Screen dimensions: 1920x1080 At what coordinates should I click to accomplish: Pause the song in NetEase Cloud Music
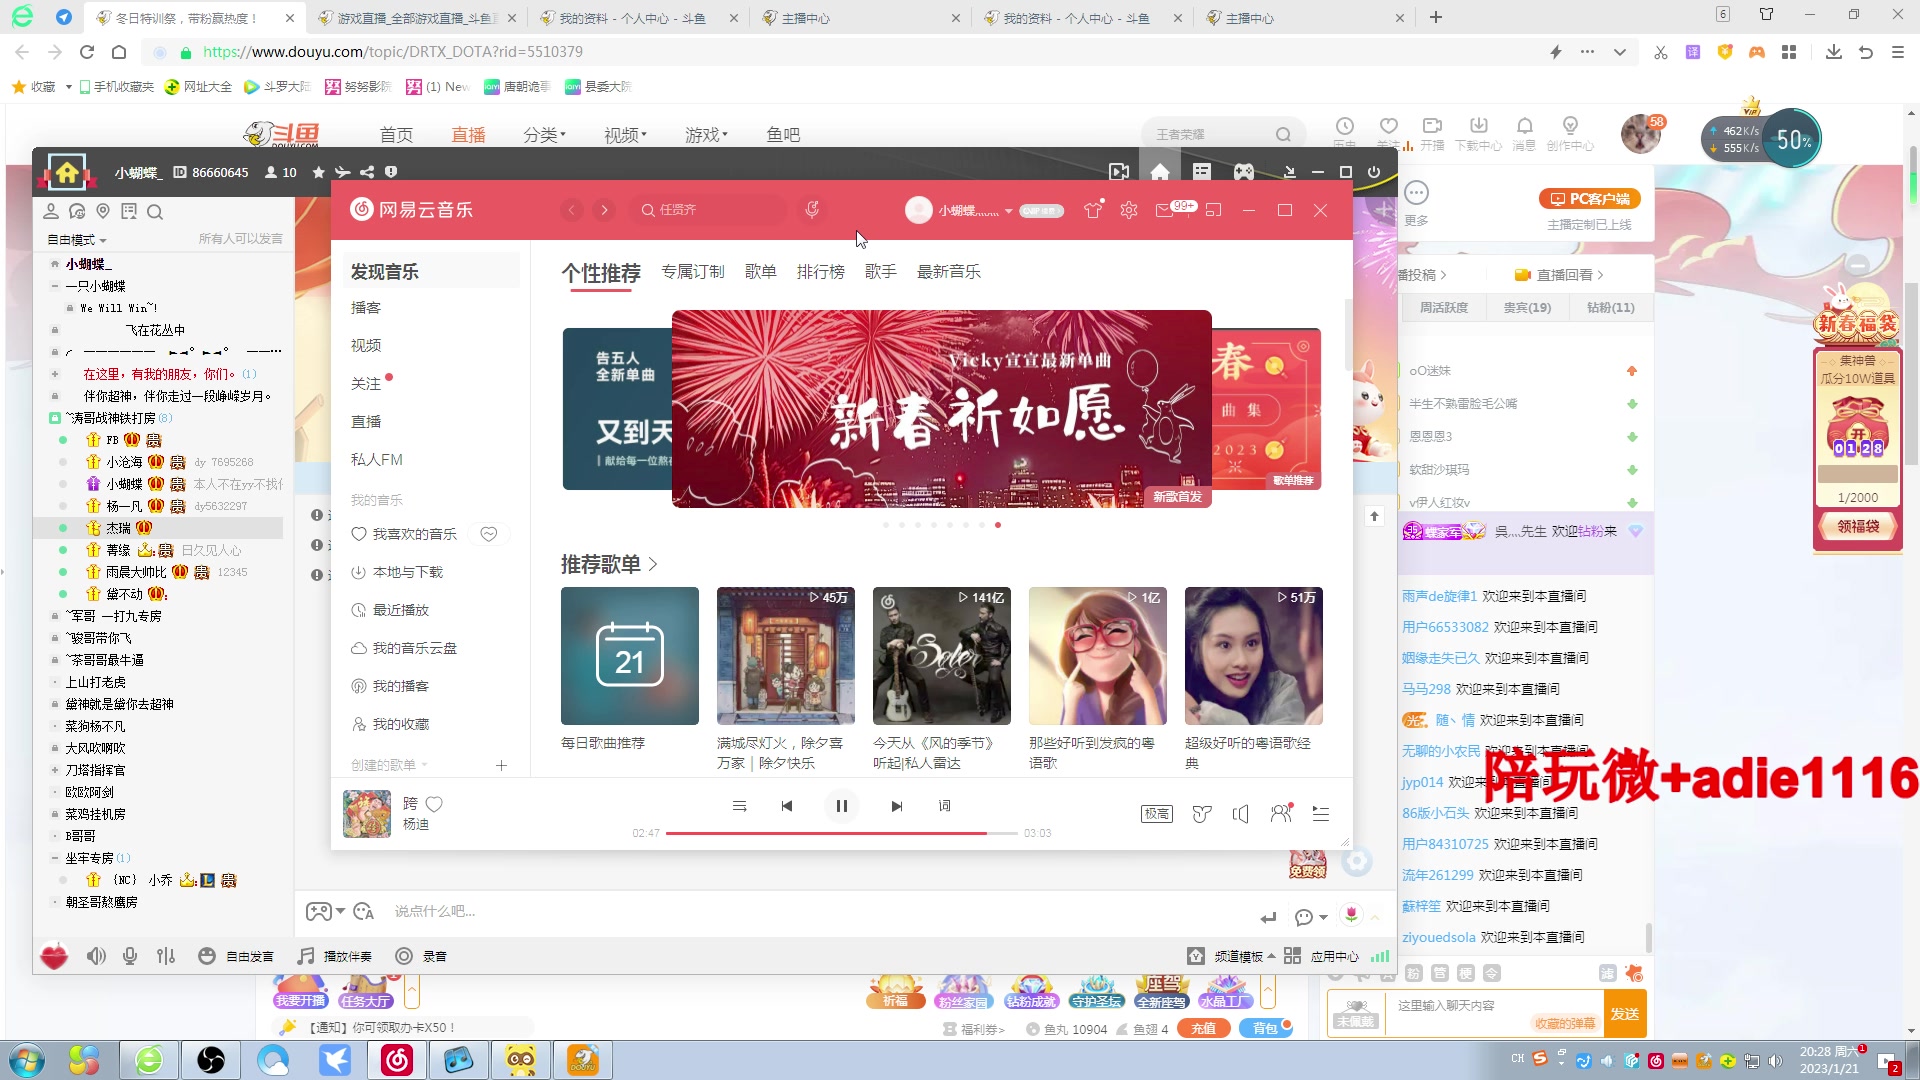(x=841, y=806)
